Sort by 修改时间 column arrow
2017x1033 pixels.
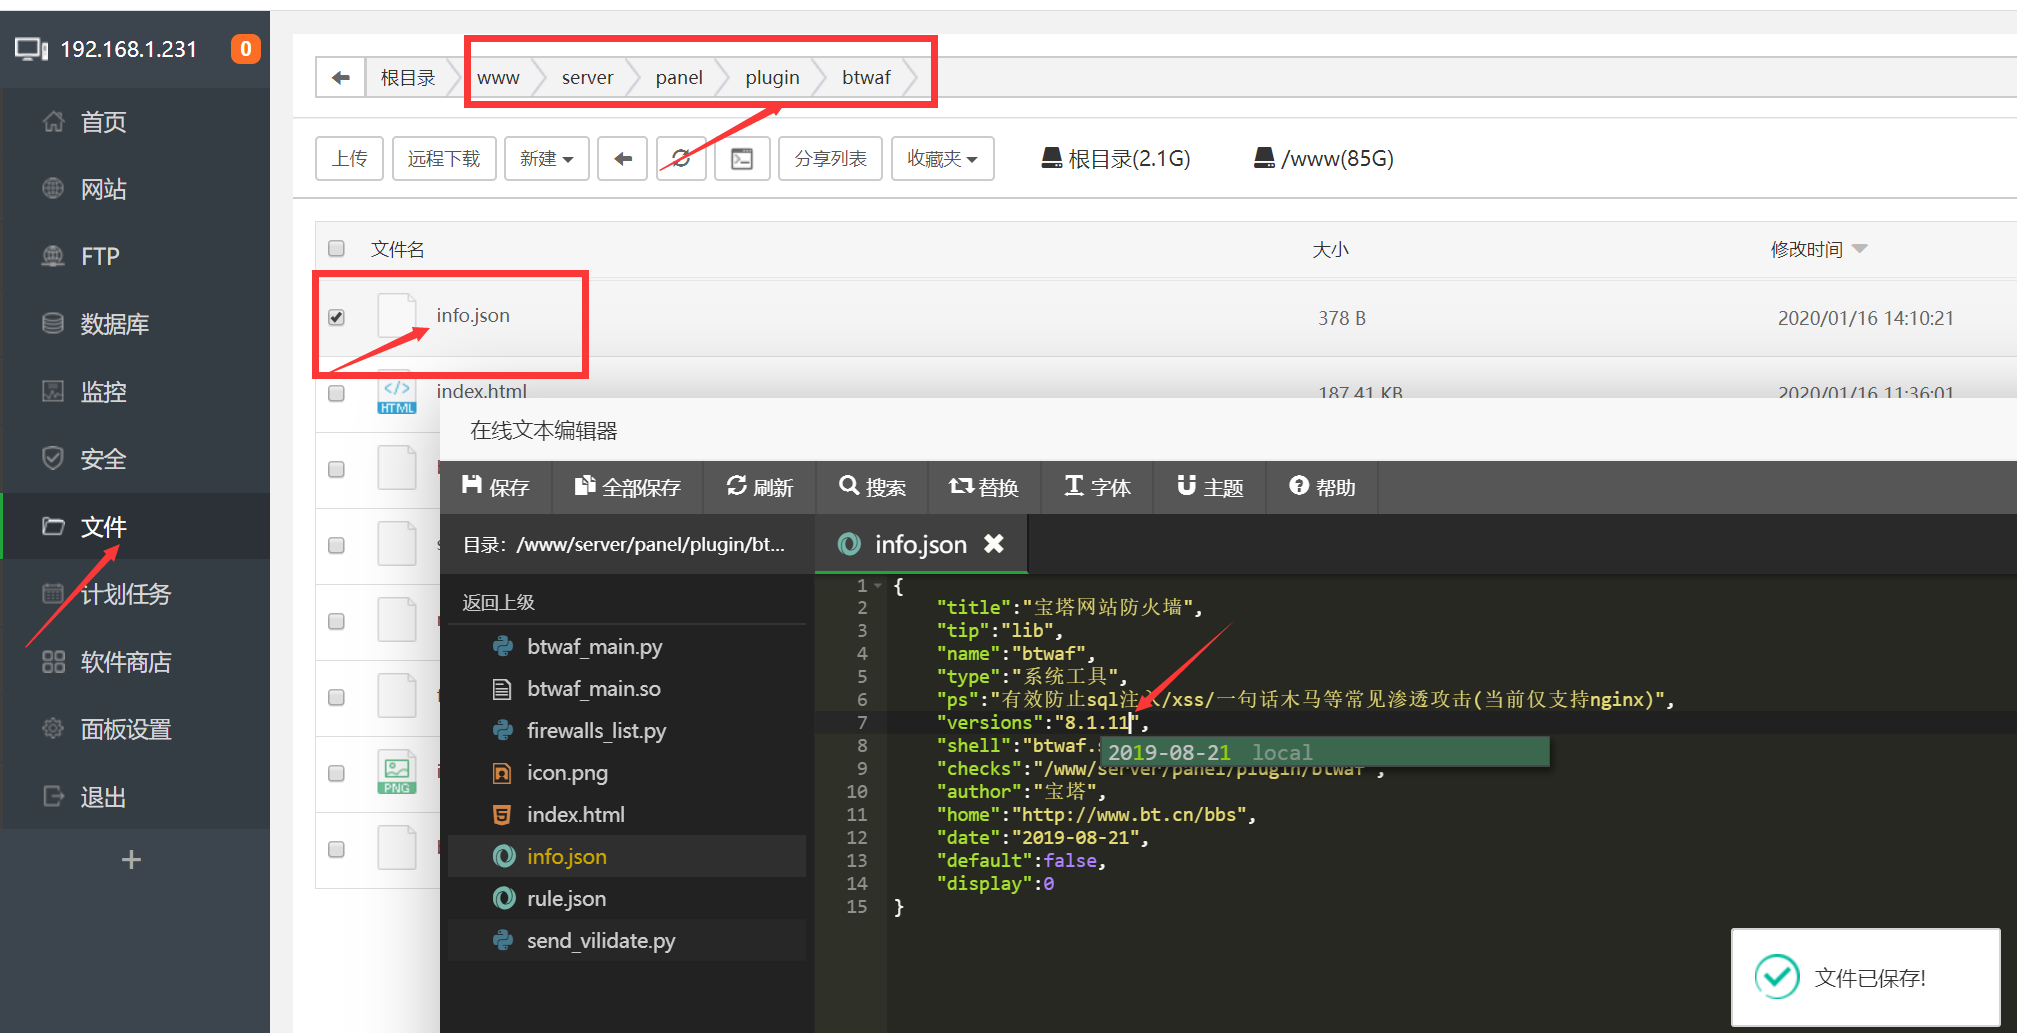click(x=1859, y=249)
